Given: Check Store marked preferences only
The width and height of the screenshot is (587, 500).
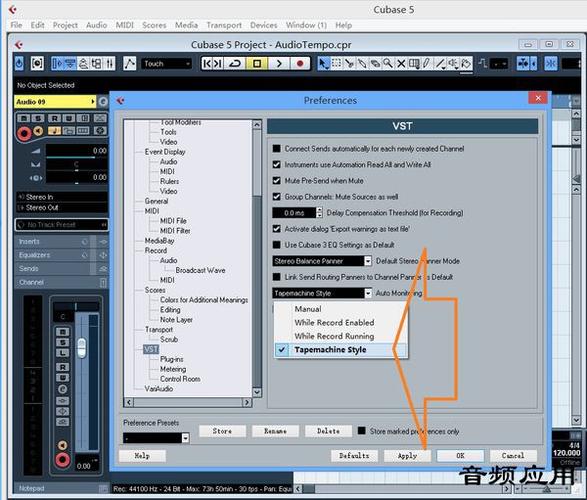Looking at the screenshot, I should (362, 431).
